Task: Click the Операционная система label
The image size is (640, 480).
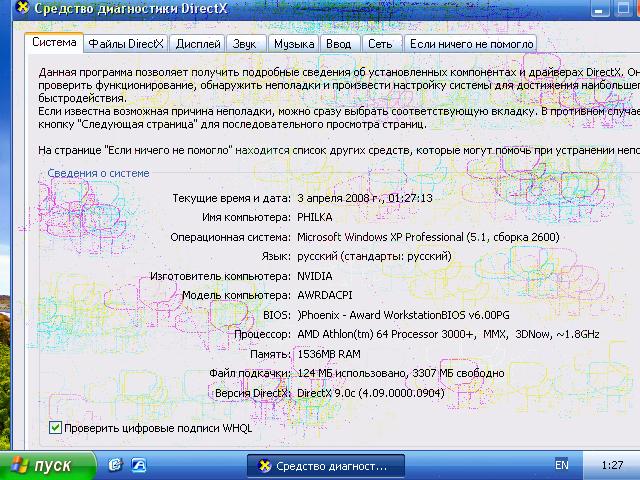Action: tap(230, 237)
